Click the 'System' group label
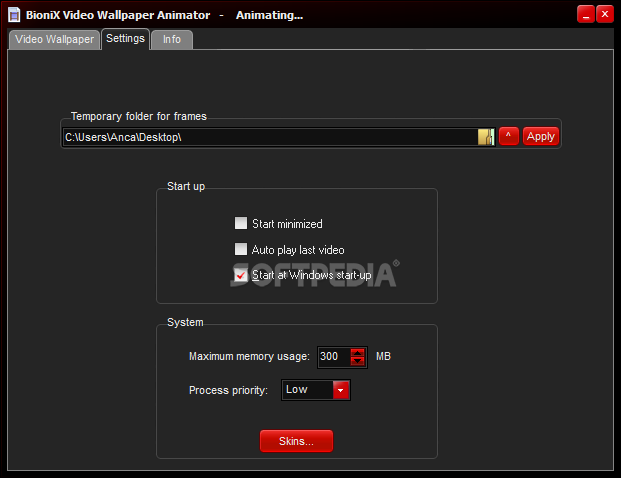The width and height of the screenshot is (621, 478). click(185, 322)
